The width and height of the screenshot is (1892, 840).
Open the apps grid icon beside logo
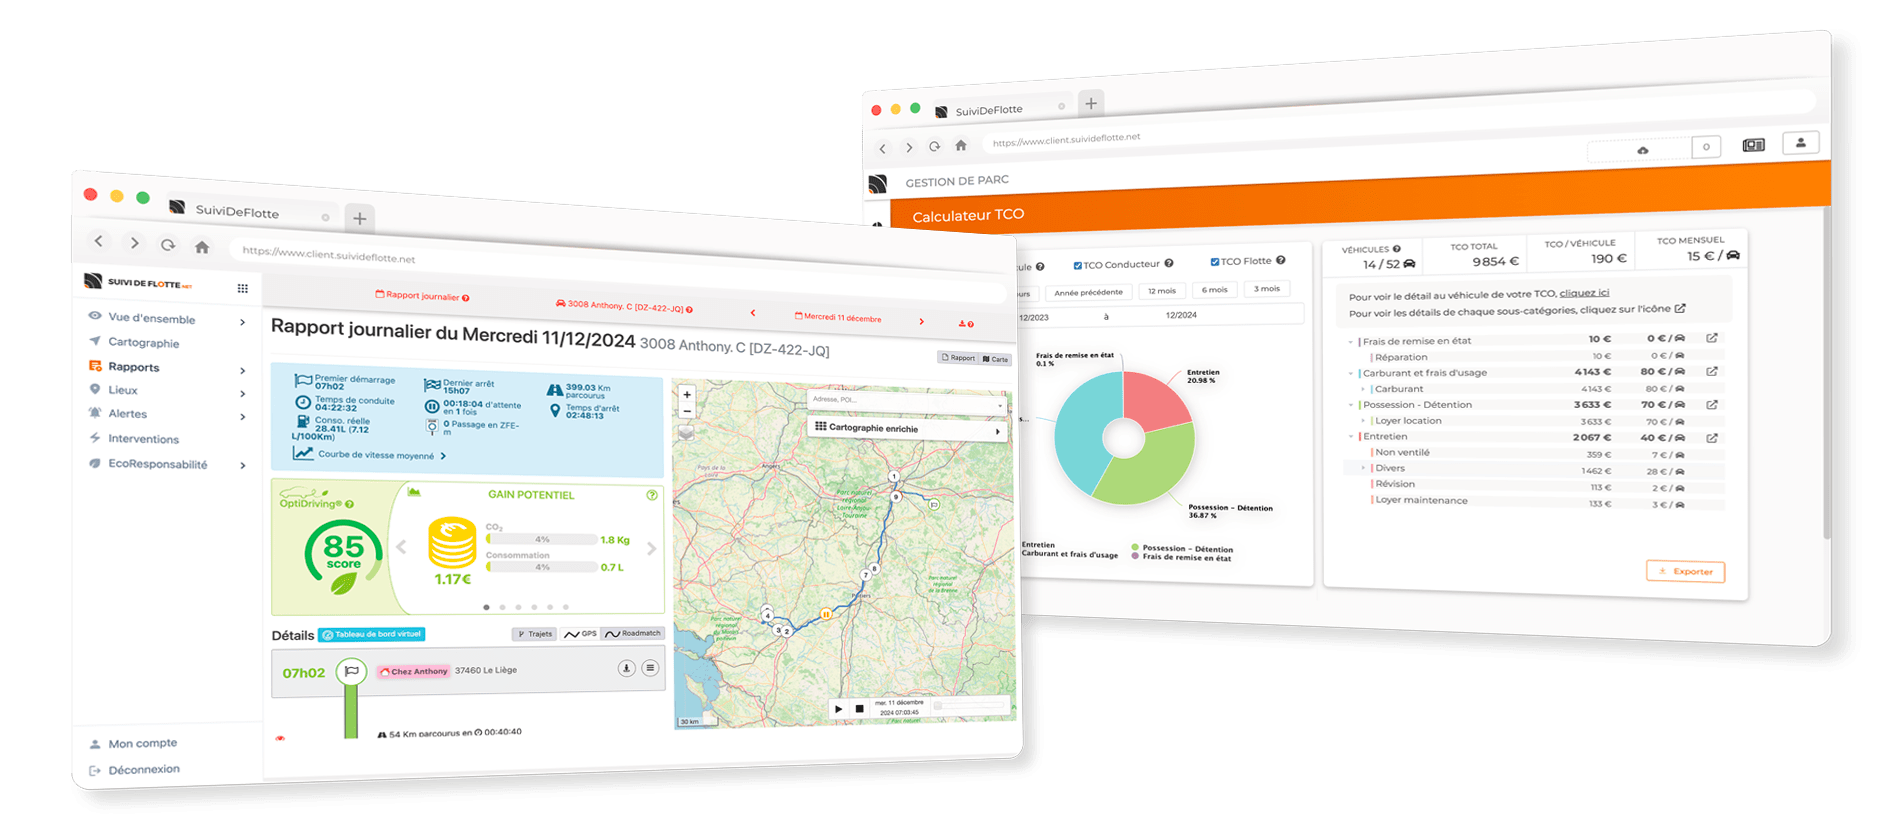point(242,288)
